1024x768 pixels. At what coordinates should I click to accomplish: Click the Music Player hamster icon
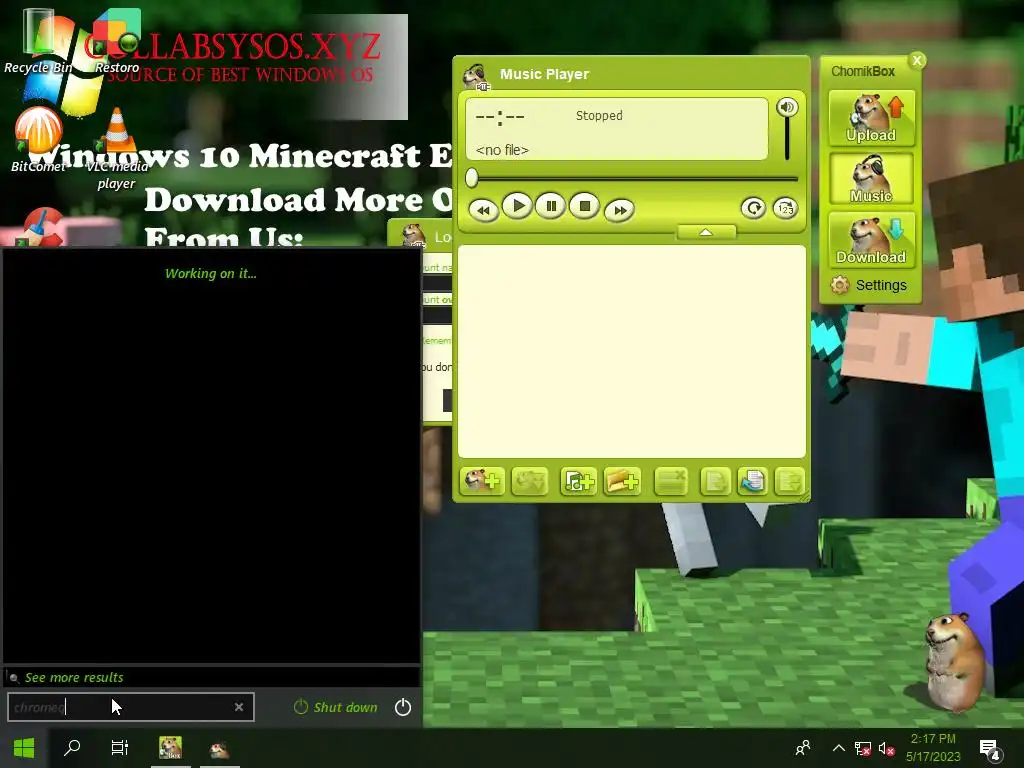[476, 76]
